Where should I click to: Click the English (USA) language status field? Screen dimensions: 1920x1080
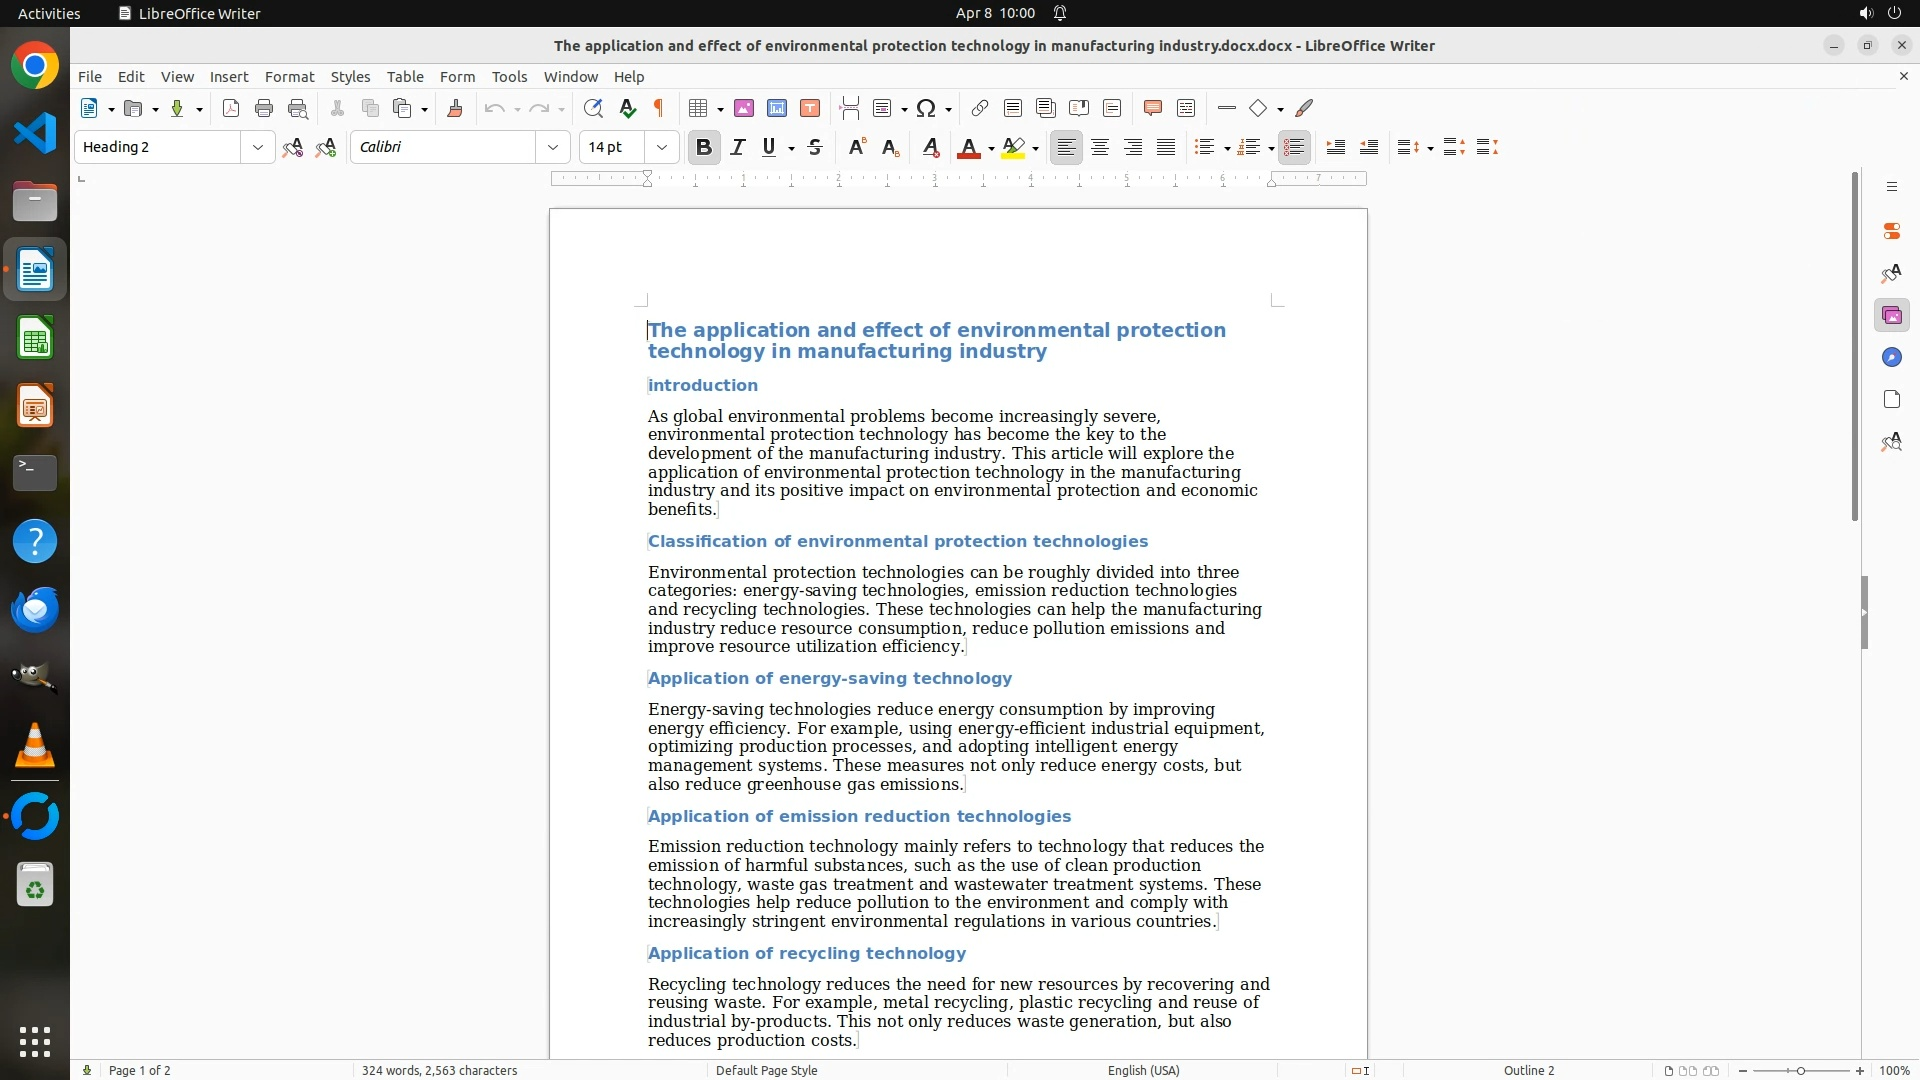tap(1143, 1071)
